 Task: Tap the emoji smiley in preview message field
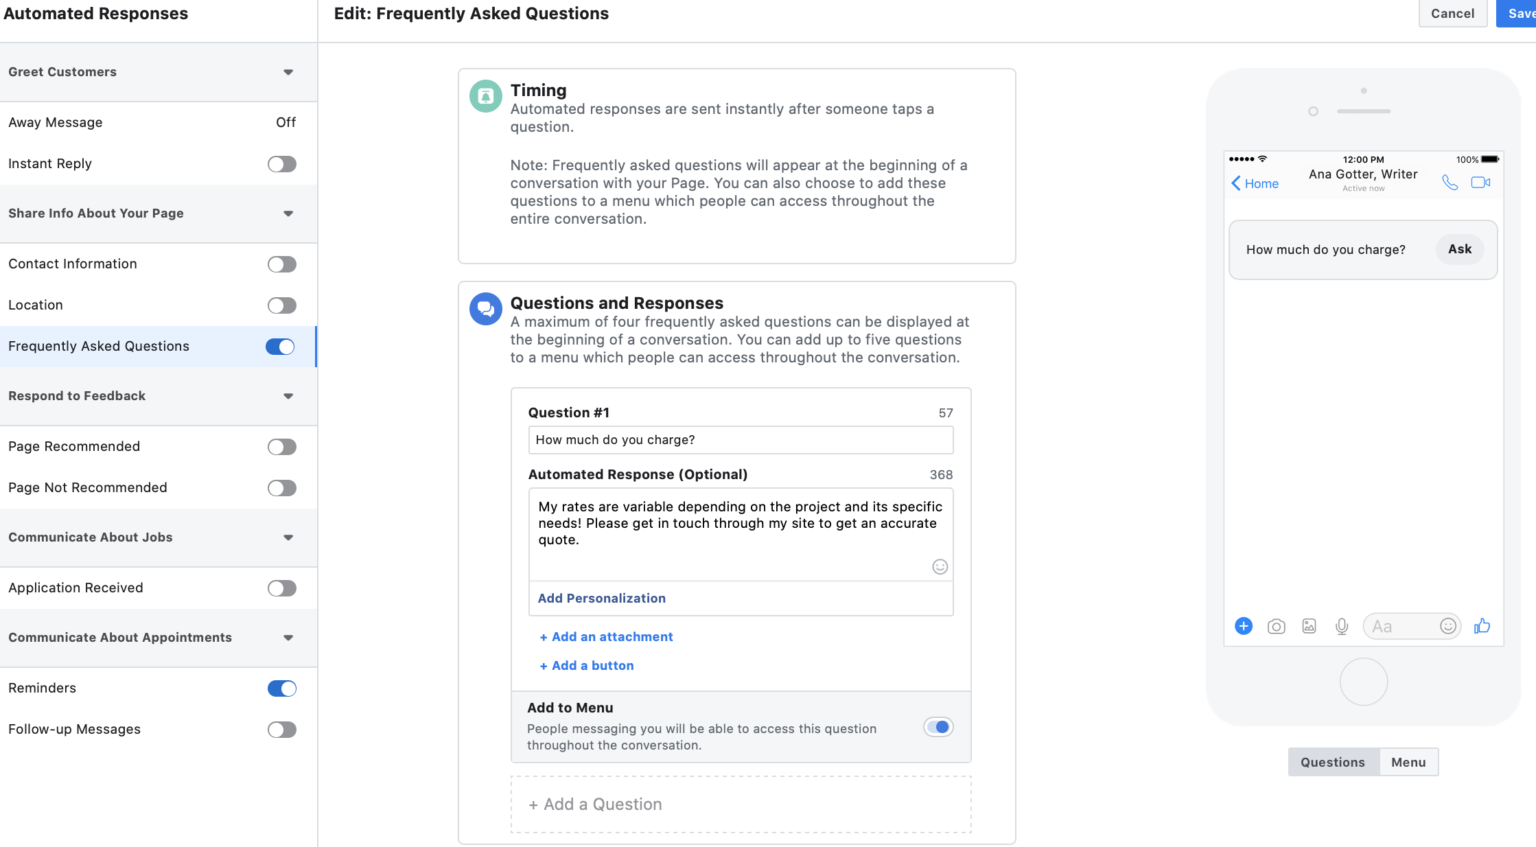[1448, 626]
